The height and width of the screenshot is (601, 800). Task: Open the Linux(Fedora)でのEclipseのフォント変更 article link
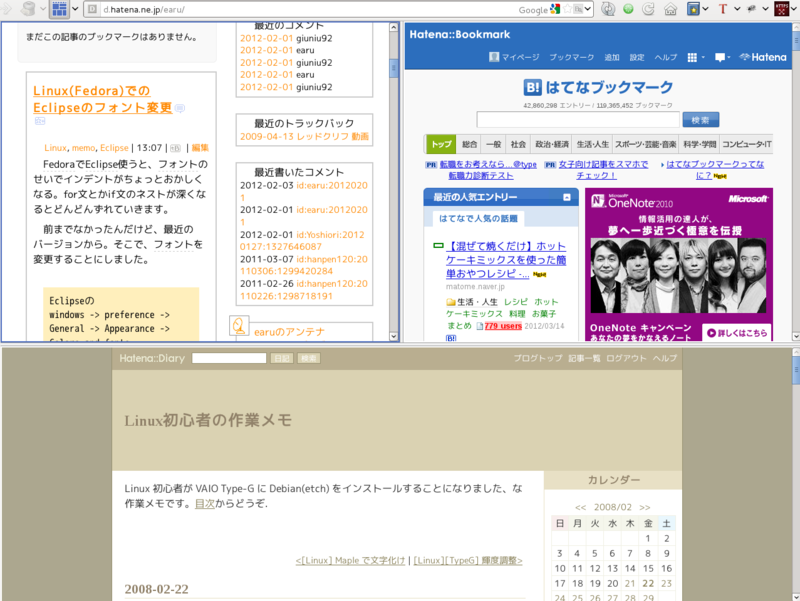(x=103, y=99)
